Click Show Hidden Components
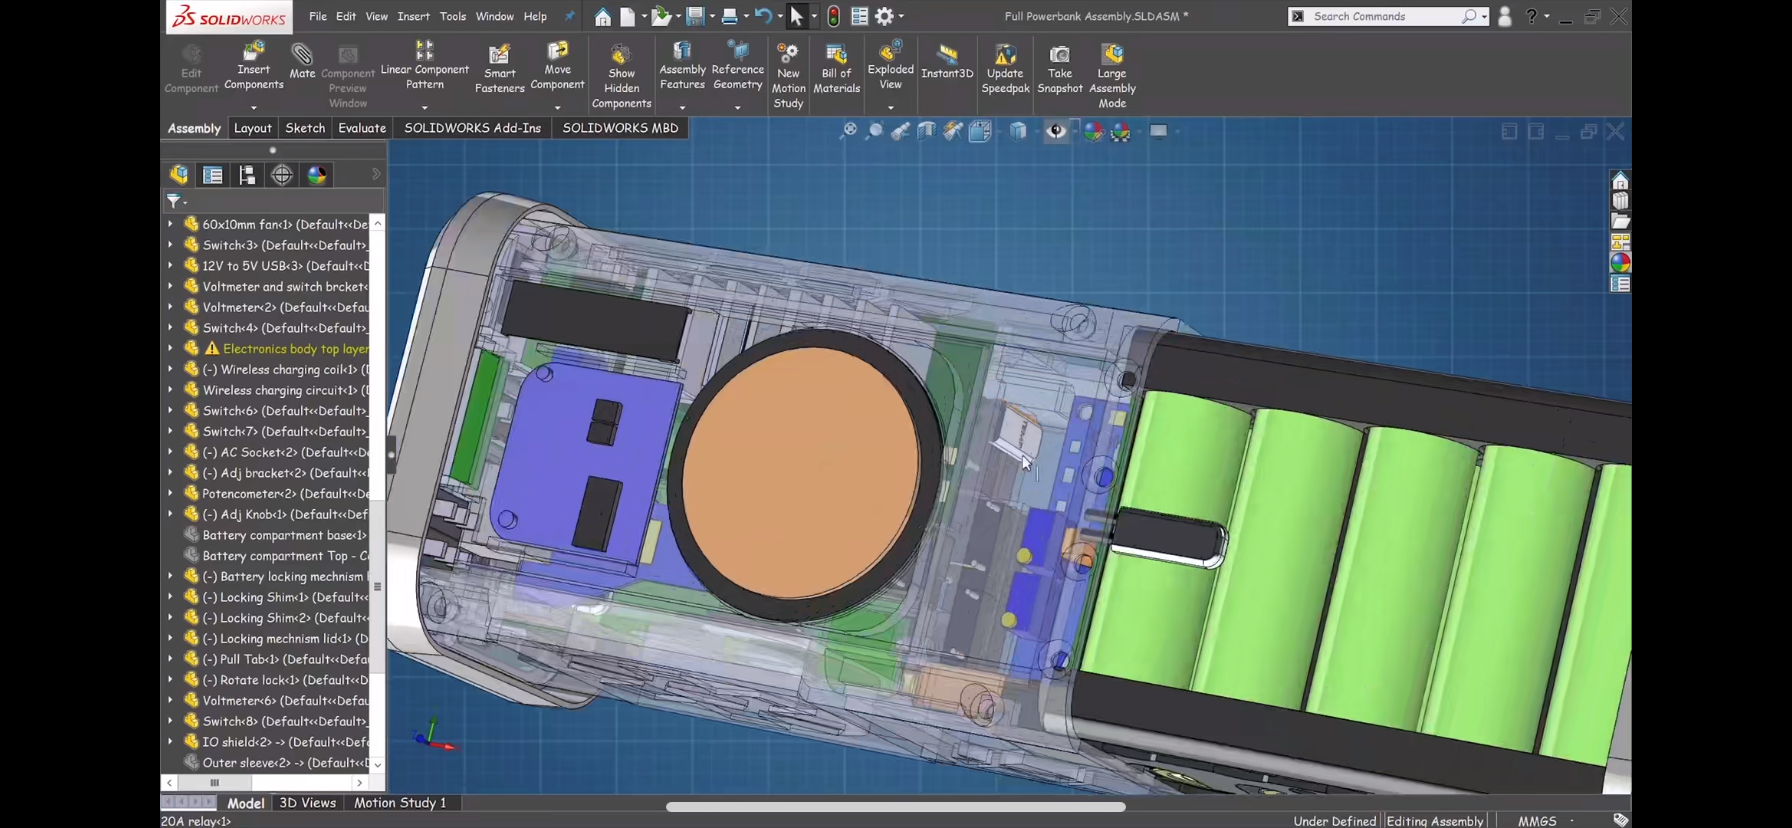 click(621, 77)
